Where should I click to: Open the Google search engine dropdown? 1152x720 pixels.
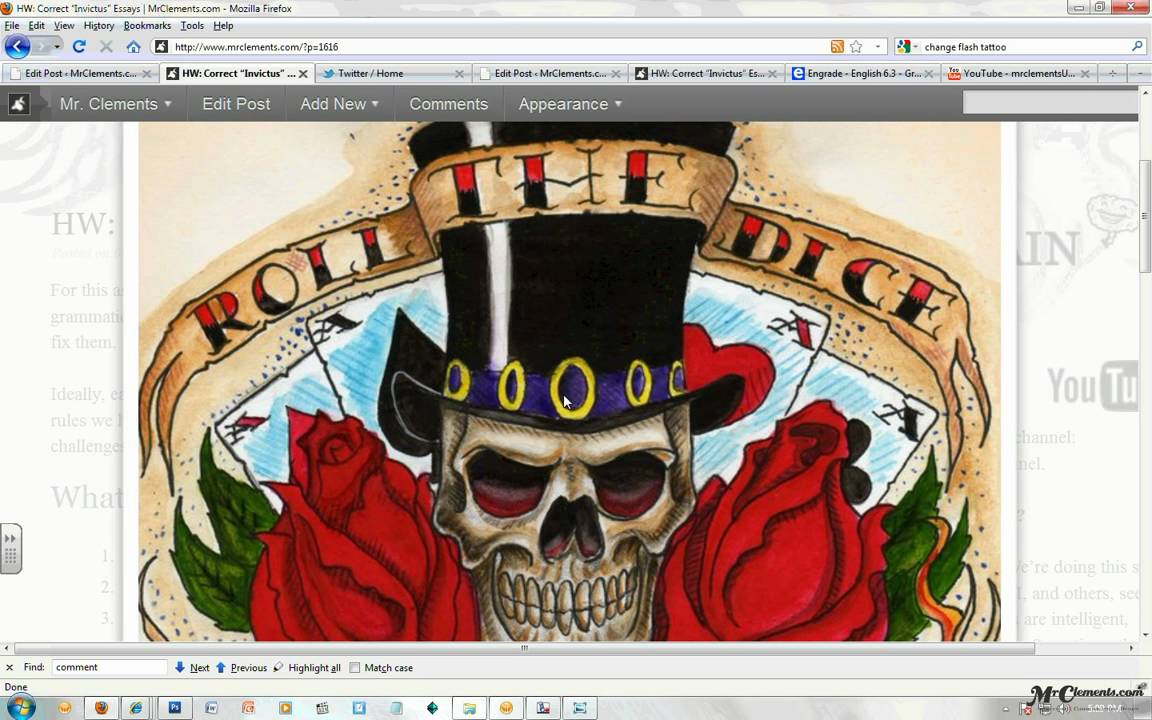tap(907, 46)
